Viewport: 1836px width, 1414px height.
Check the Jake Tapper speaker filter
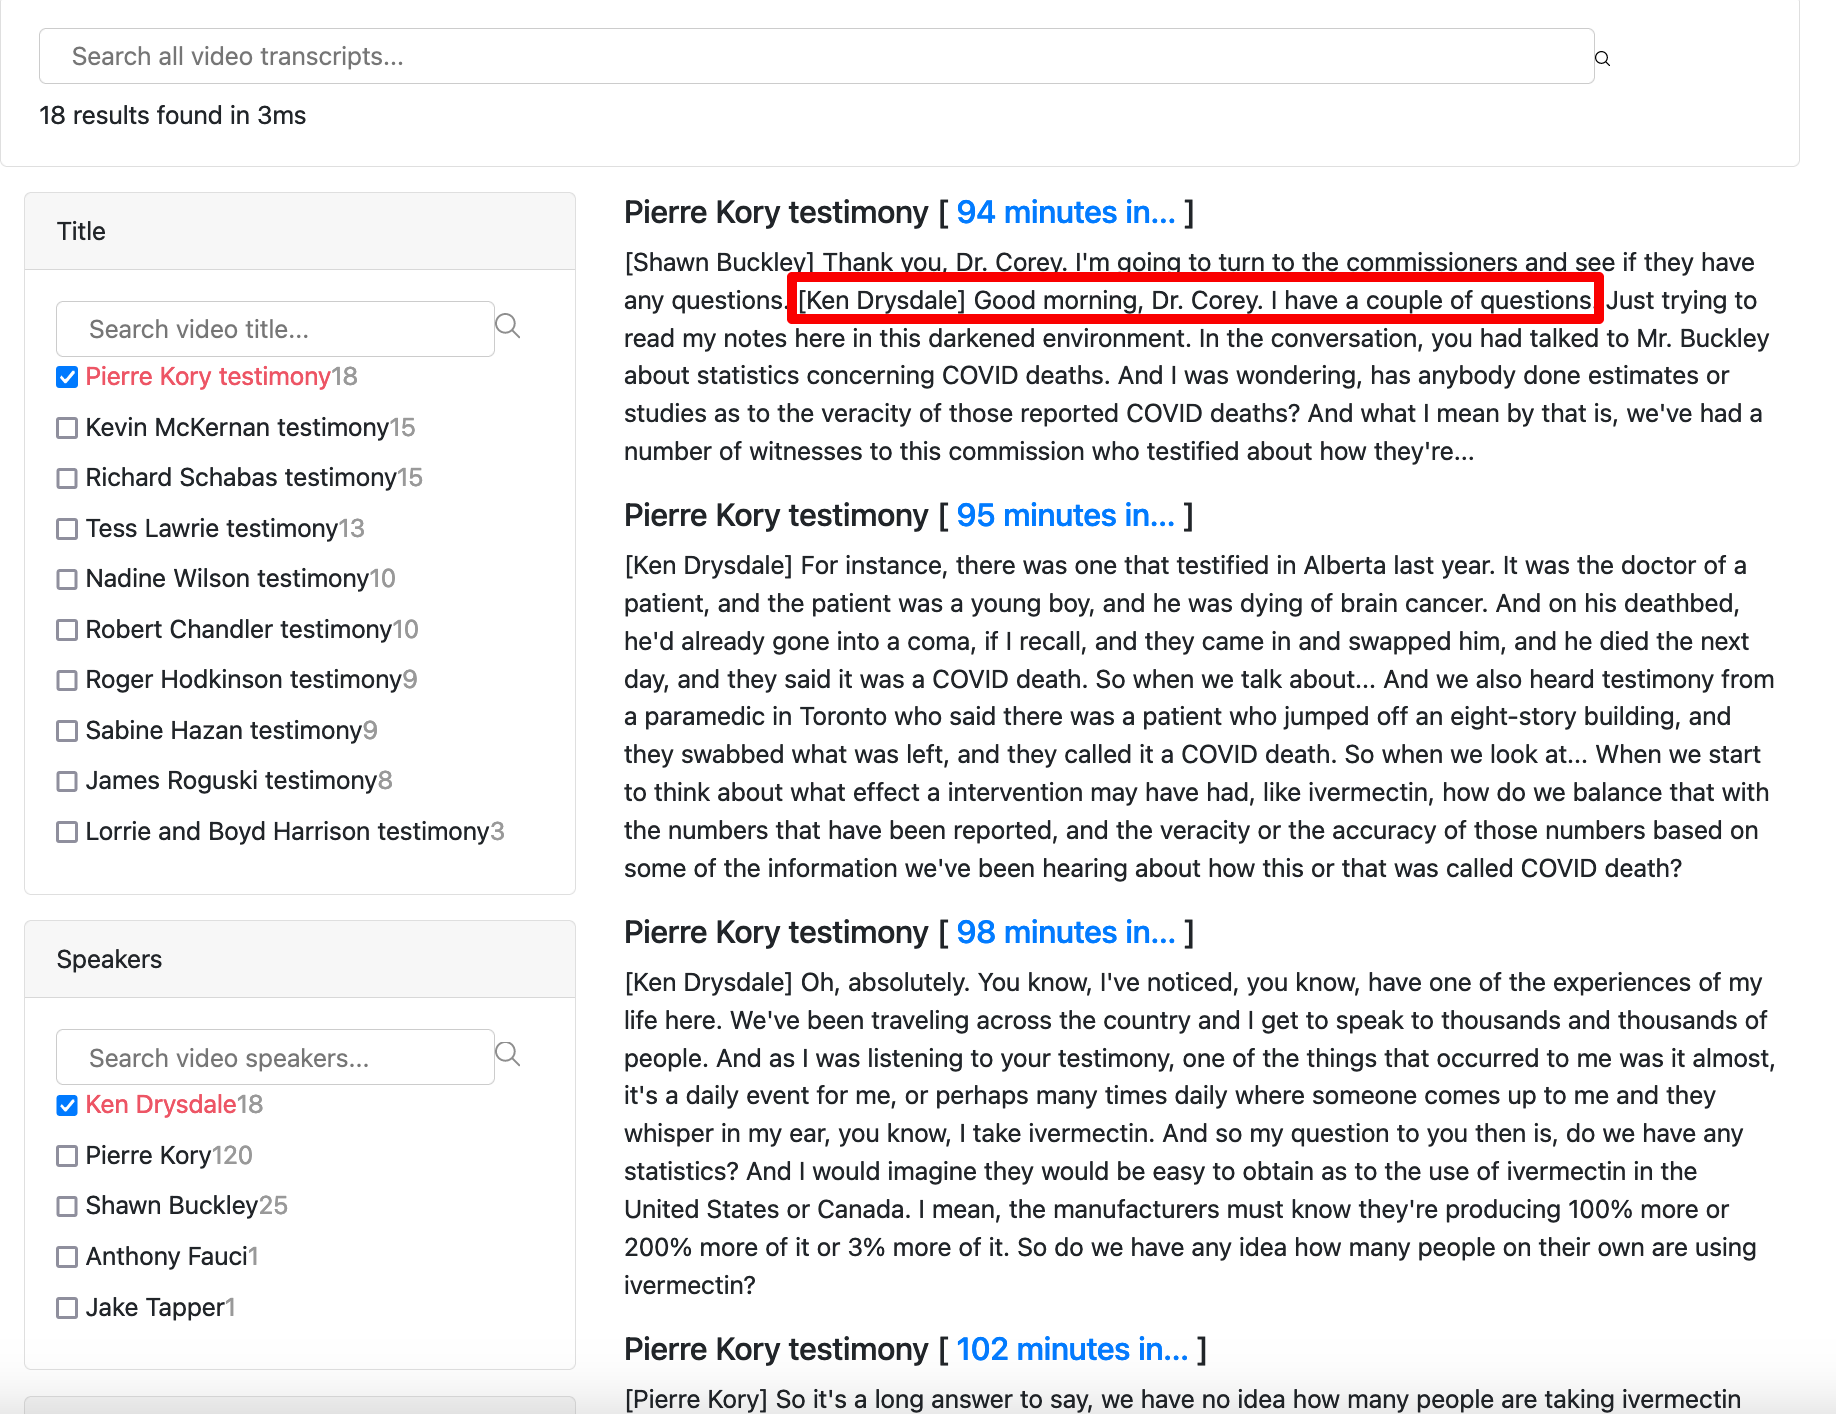point(67,1308)
